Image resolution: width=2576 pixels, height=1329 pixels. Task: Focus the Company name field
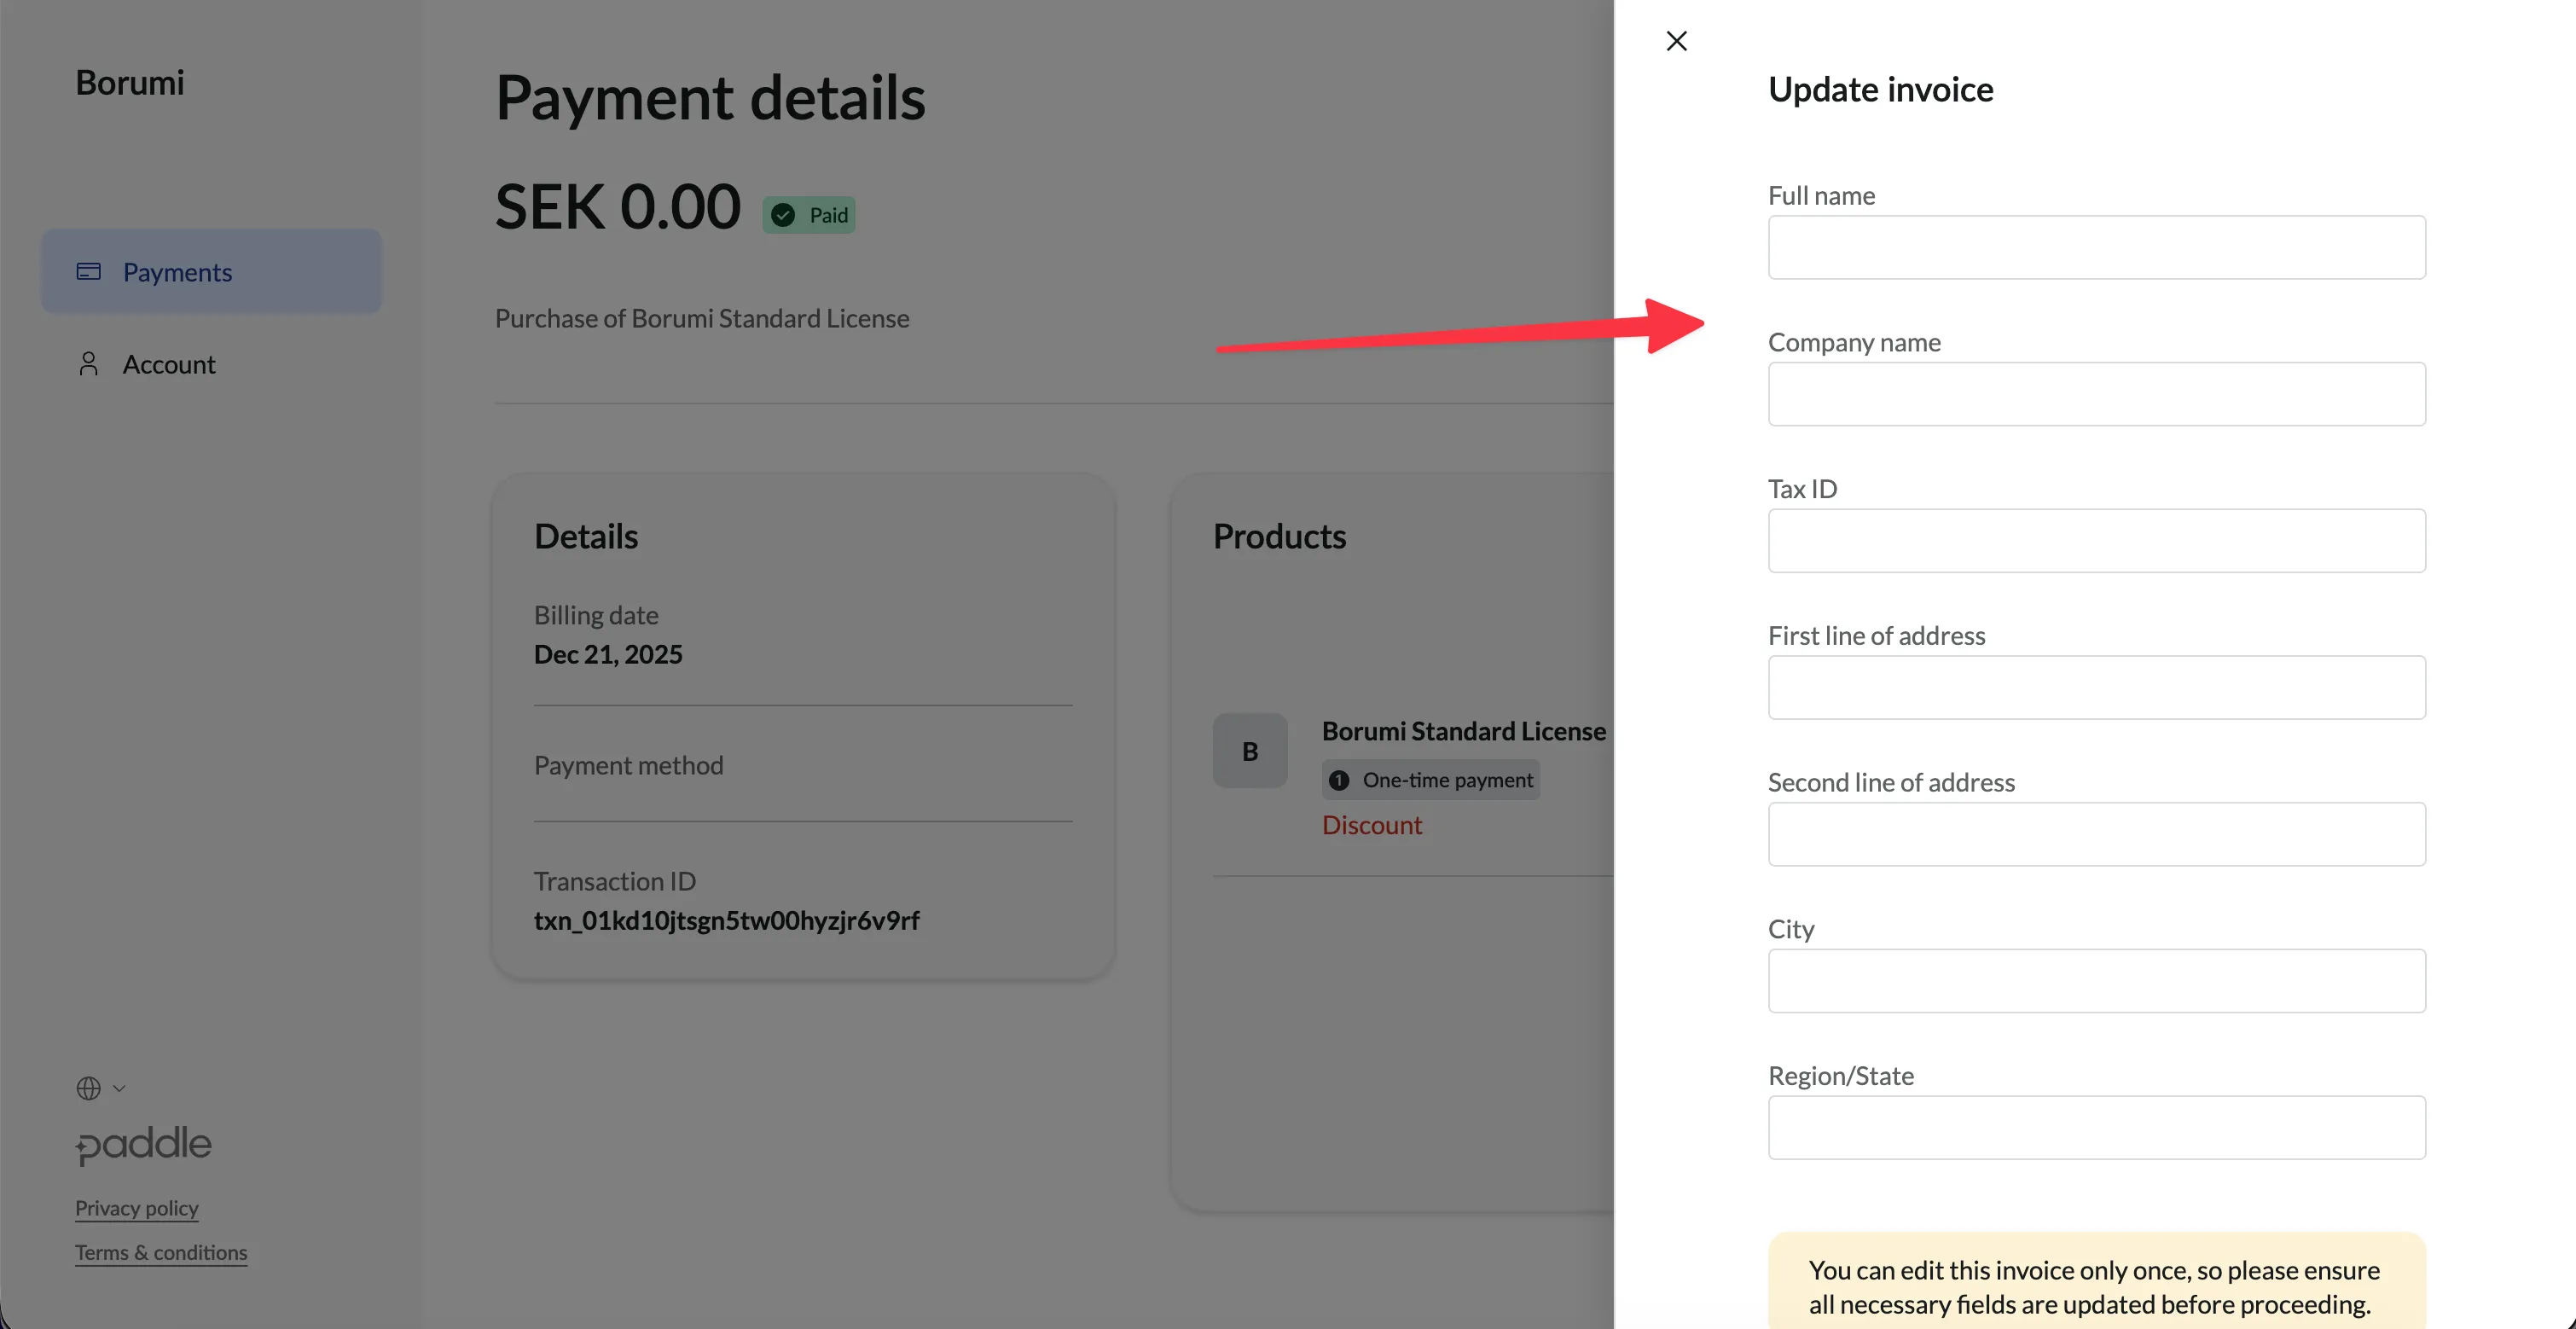coord(2096,394)
